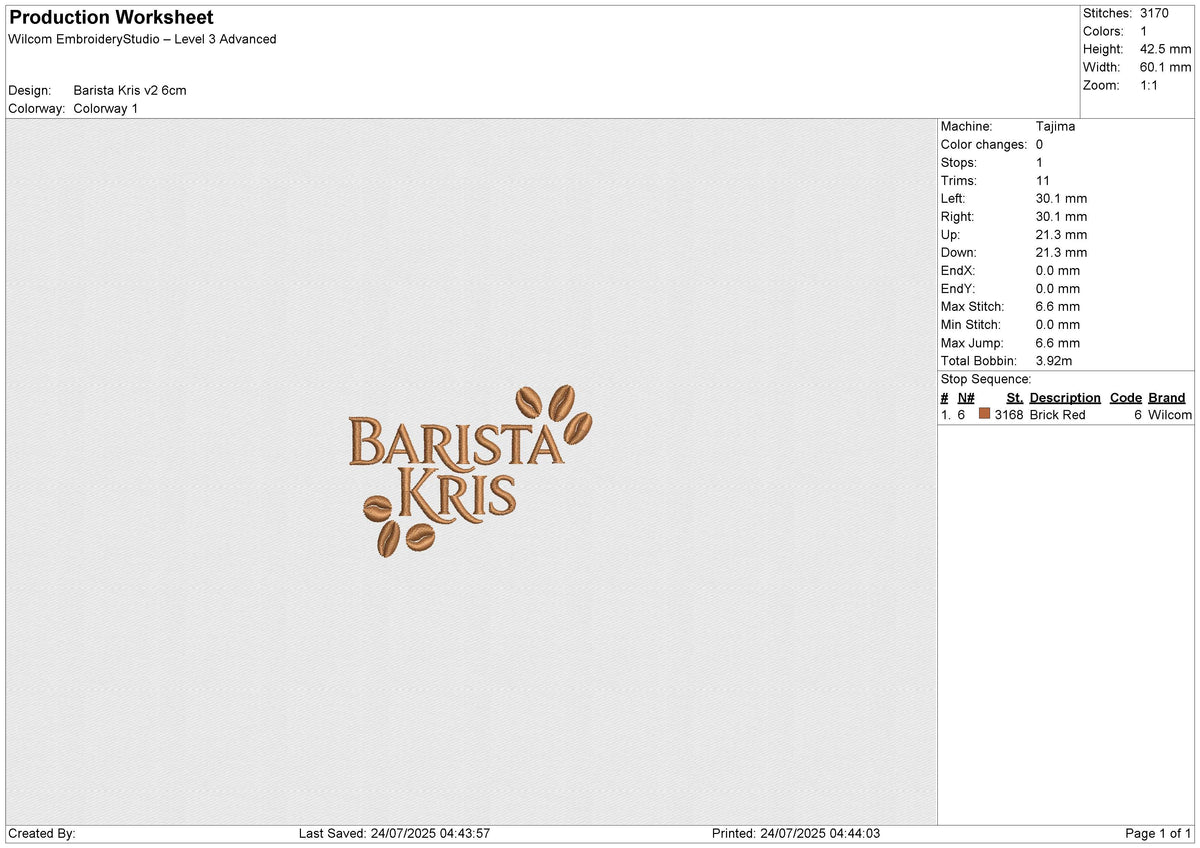Click the 'Printed: 24/07/2025 04:44:03' text
1200x848 pixels.
[x=796, y=833]
